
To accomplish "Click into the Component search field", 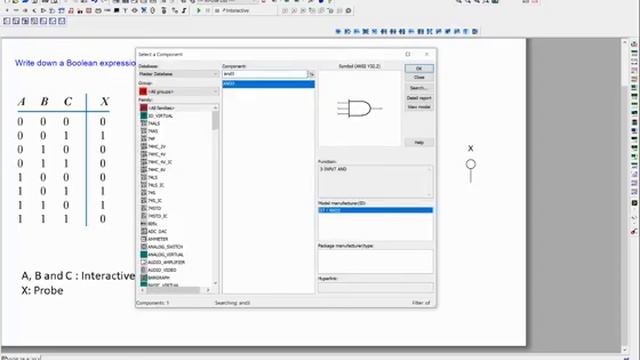I will [264, 74].
